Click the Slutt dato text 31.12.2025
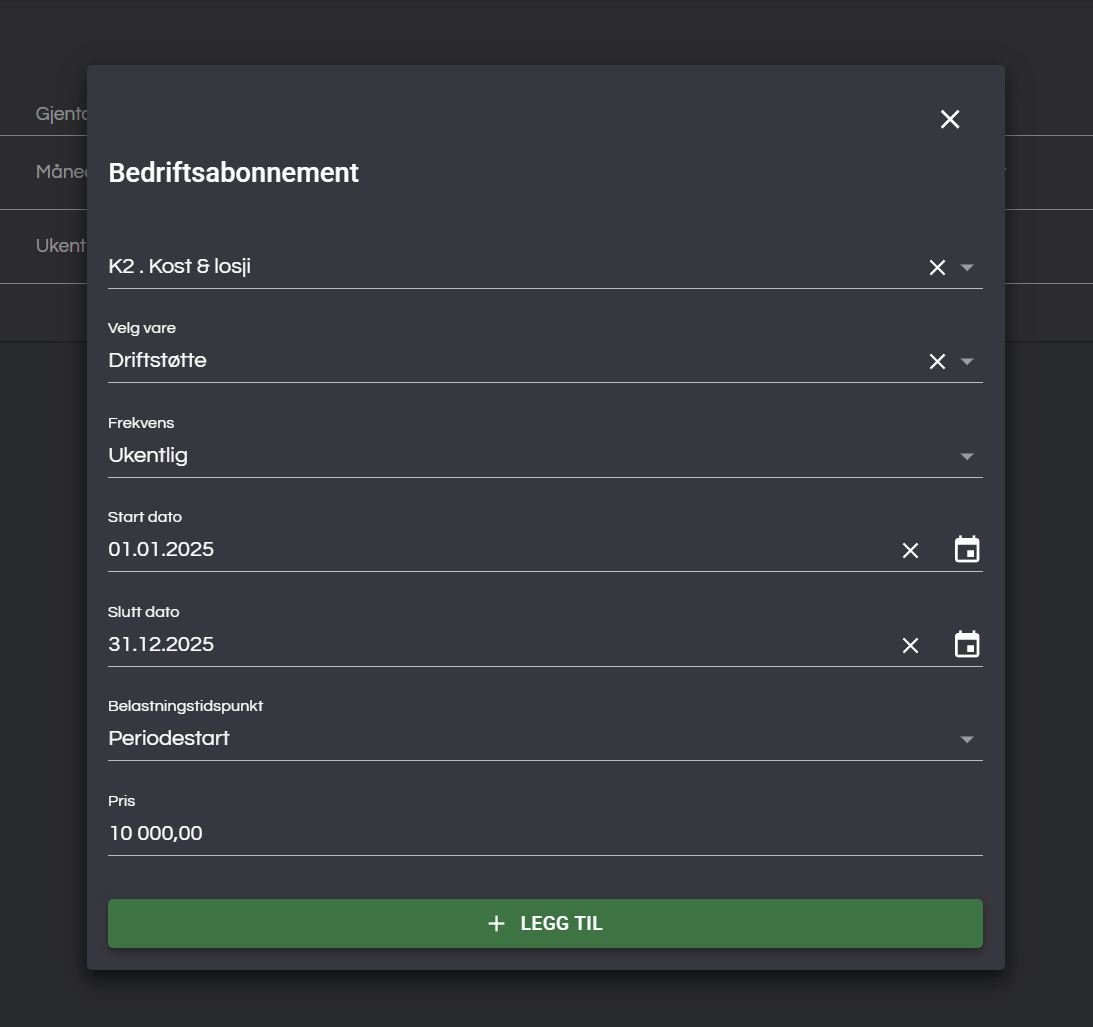The image size is (1093, 1027). click(161, 644)
